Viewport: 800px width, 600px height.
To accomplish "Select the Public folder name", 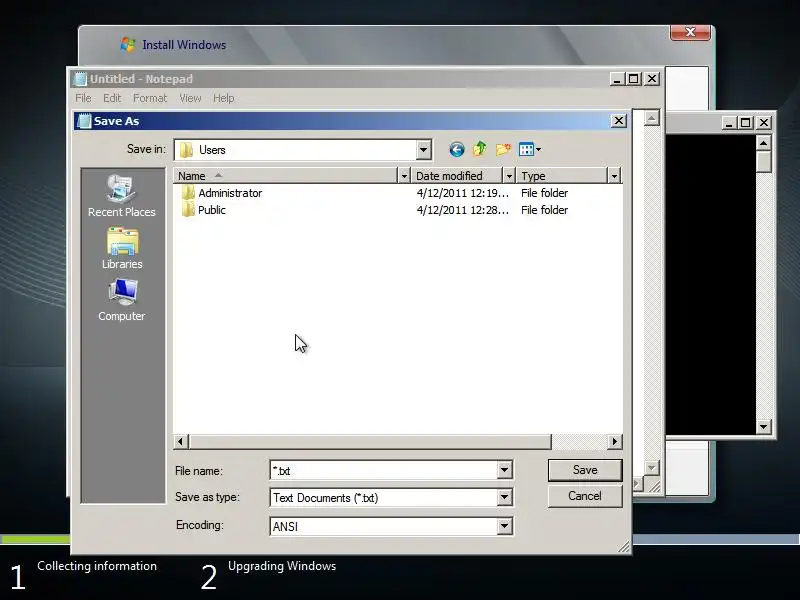I will tap(212, 210).
